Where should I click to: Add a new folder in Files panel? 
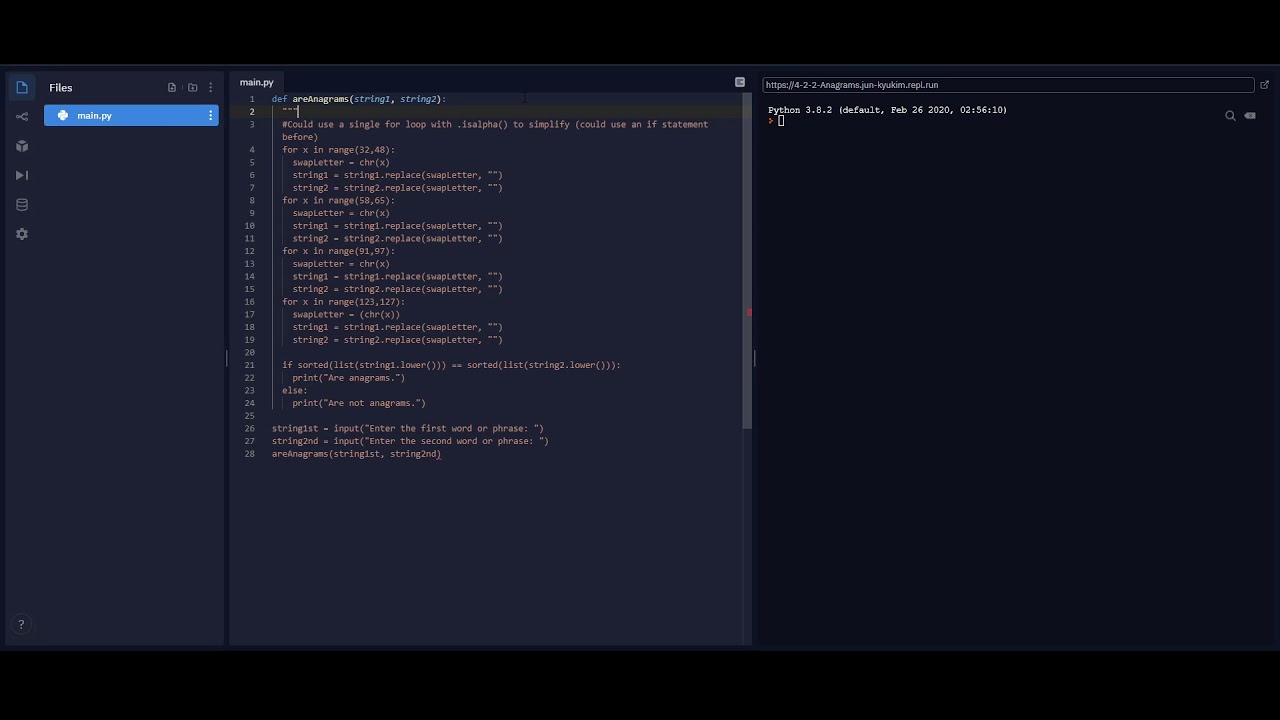pos(193,88)
